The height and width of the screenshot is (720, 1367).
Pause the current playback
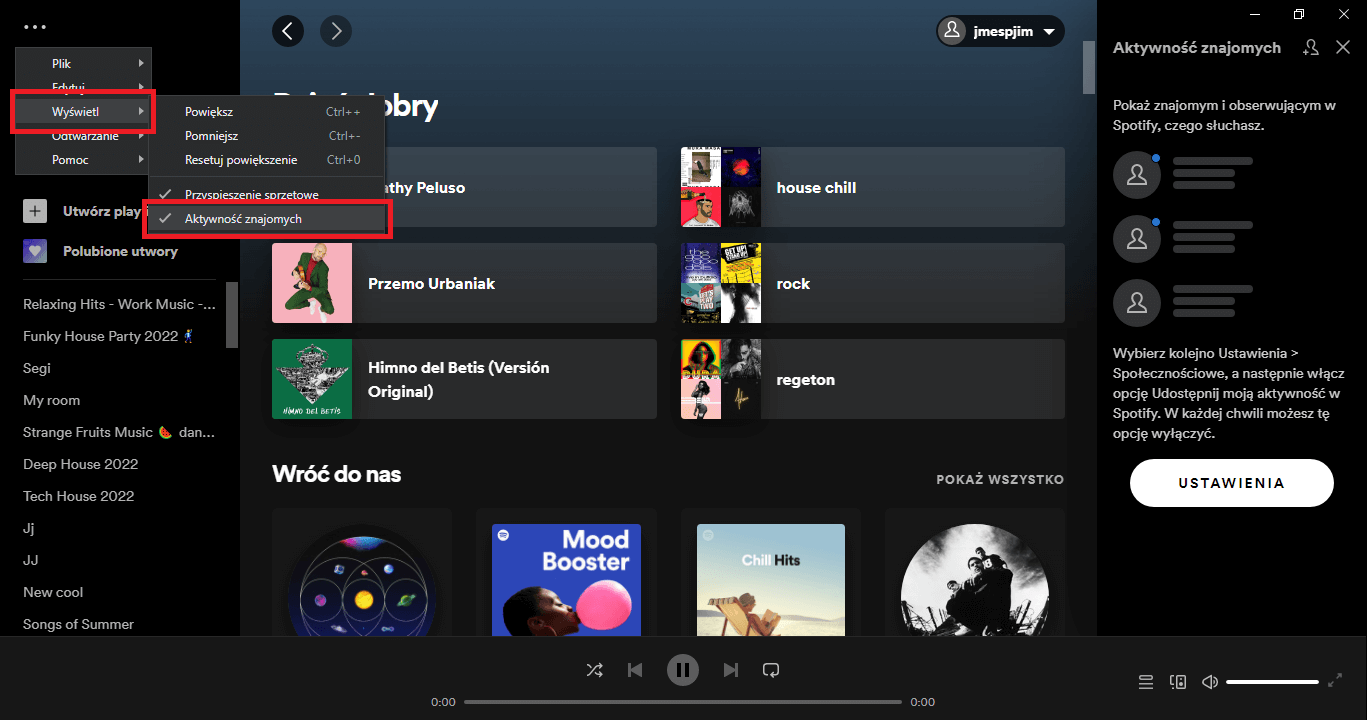coord(683,670)
